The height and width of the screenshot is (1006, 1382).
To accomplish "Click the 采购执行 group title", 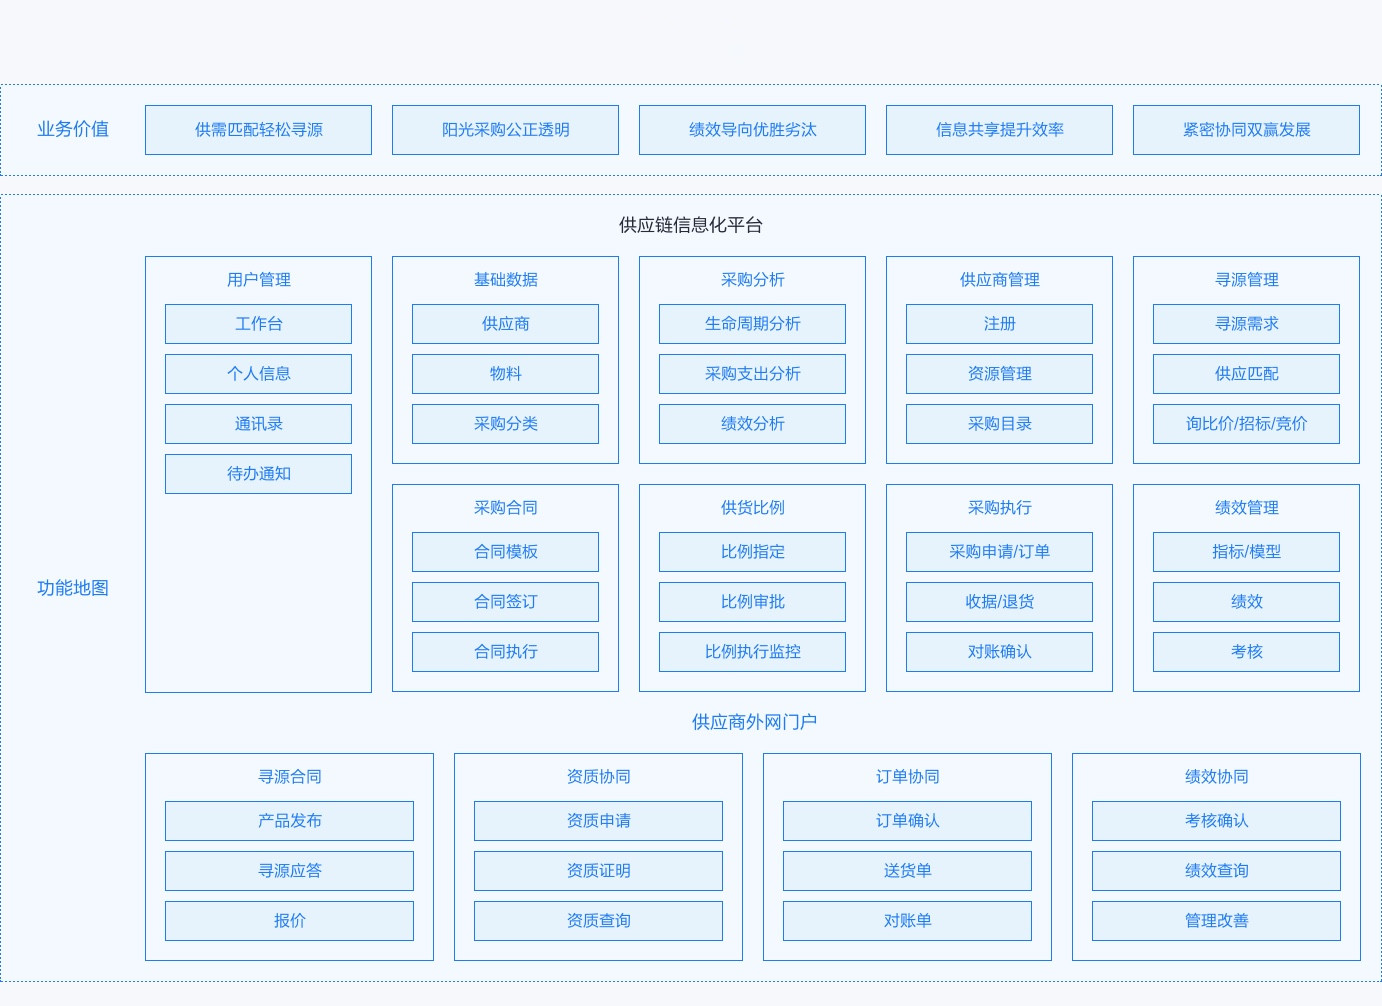I will point(999,508).
